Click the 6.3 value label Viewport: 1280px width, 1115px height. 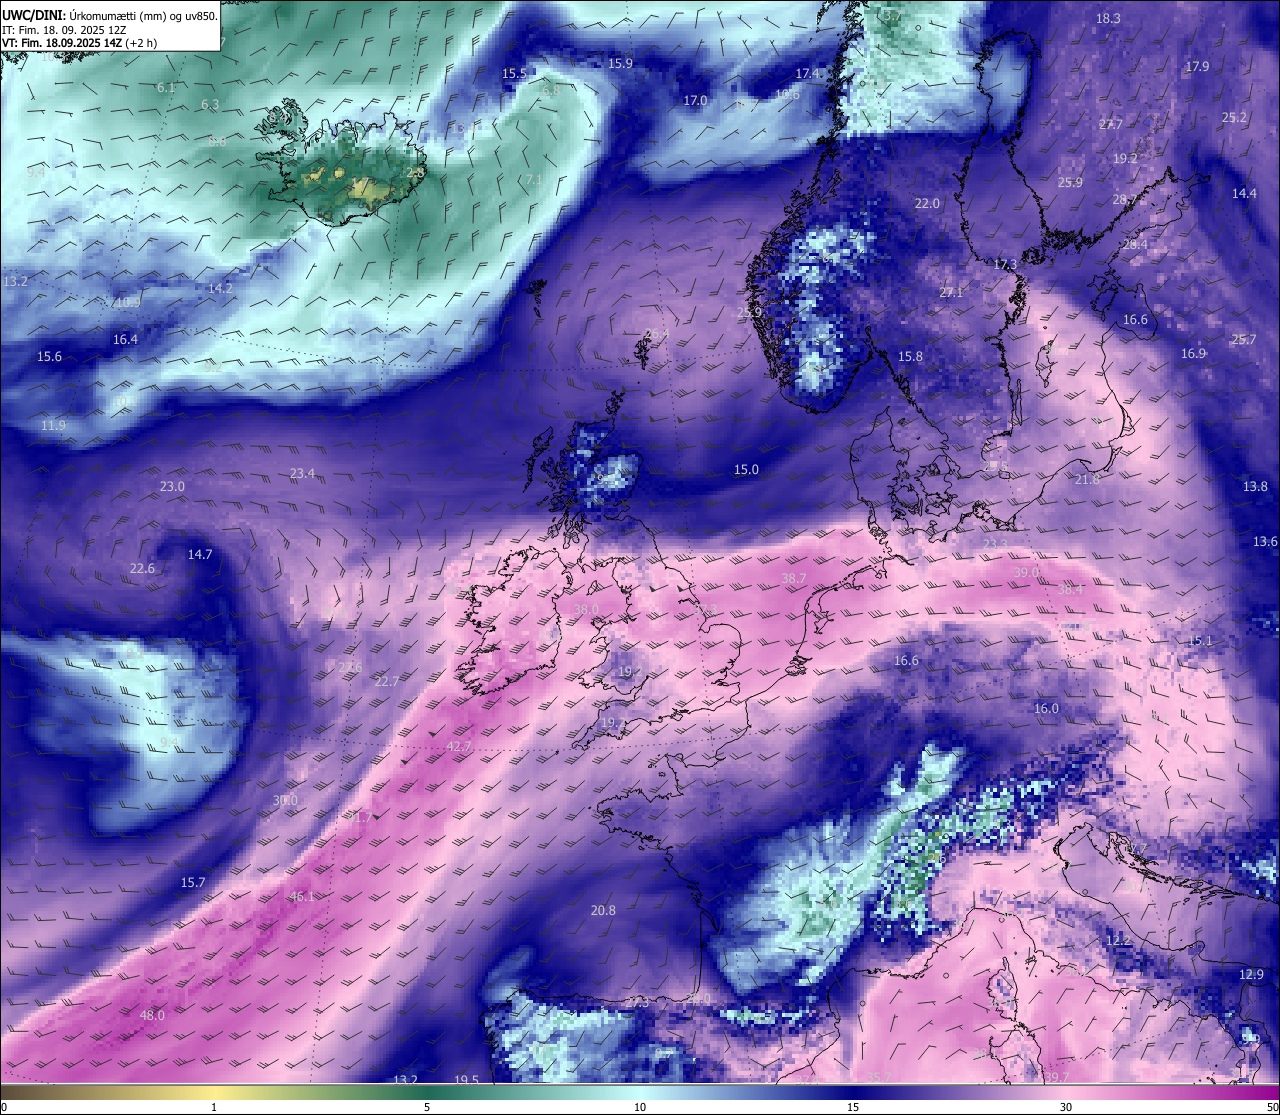click(210, 104)
